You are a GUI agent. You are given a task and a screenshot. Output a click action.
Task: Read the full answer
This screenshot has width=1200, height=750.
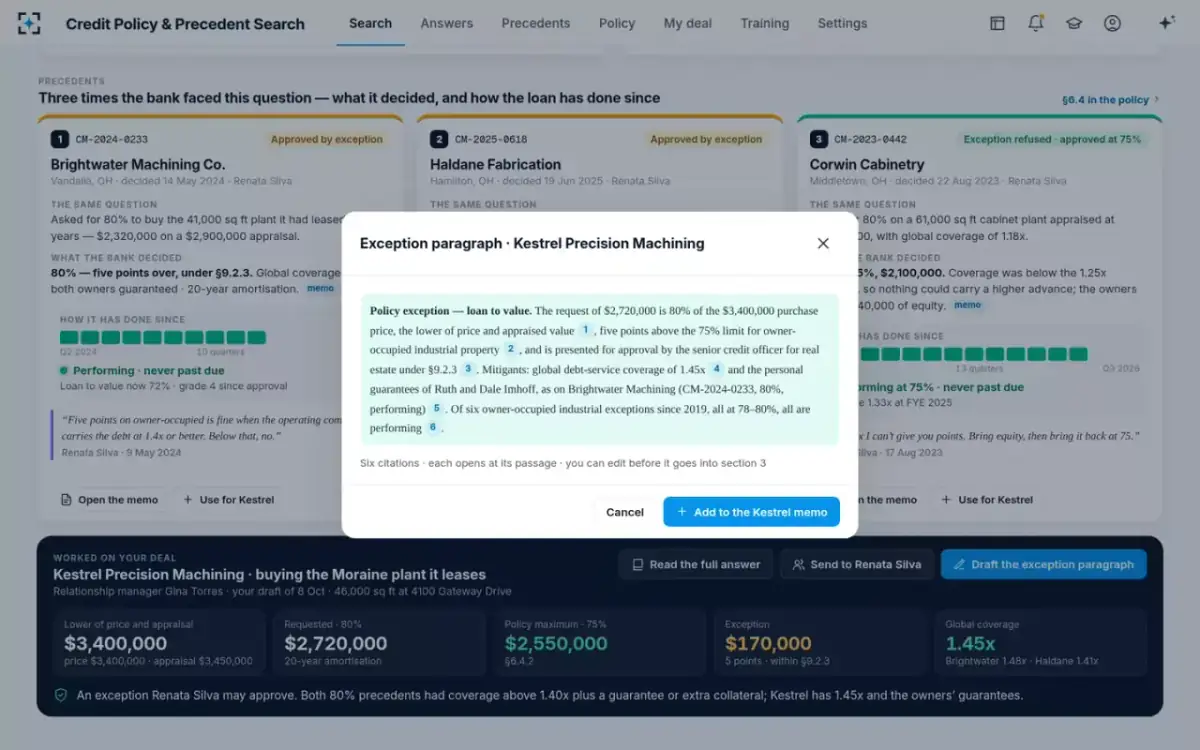(695, 564)
